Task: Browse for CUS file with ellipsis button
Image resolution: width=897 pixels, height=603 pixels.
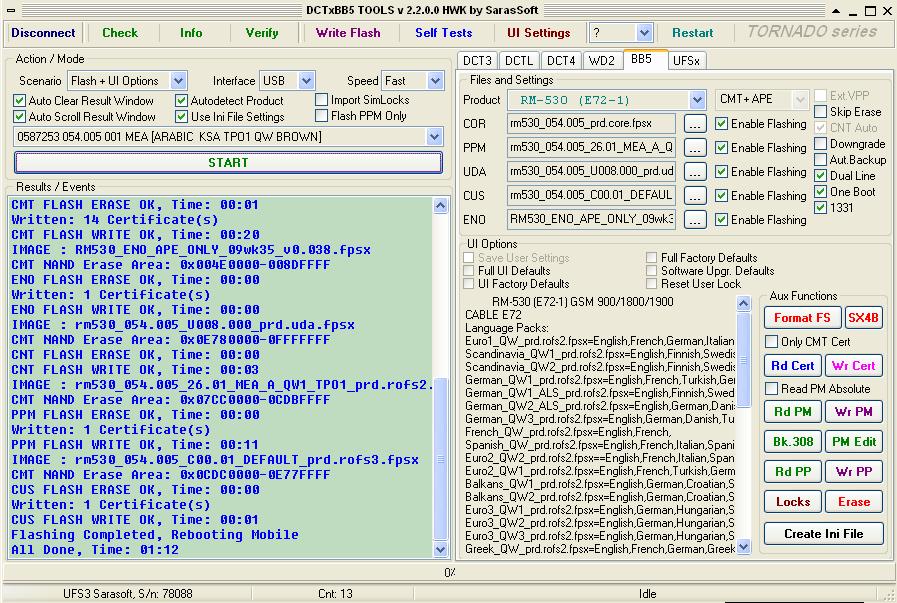Action: (x=694, y=196)
